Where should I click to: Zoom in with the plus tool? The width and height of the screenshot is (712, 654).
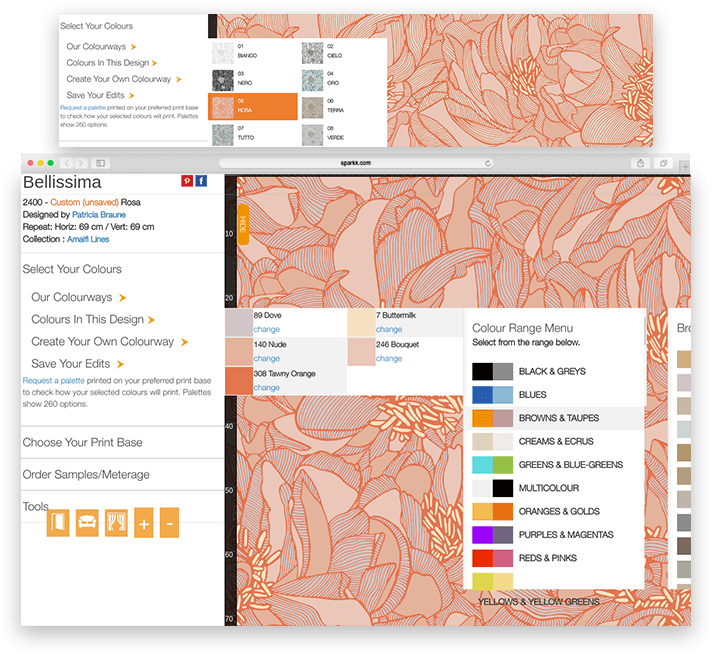point(144,523)
